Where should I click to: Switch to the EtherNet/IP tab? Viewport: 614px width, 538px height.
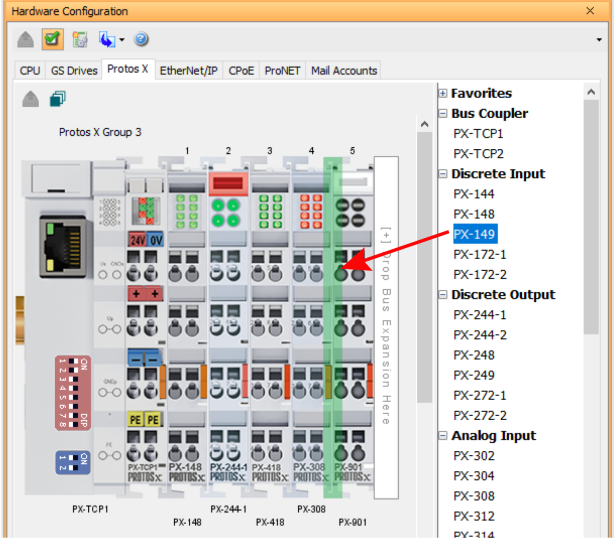point(191,70)
